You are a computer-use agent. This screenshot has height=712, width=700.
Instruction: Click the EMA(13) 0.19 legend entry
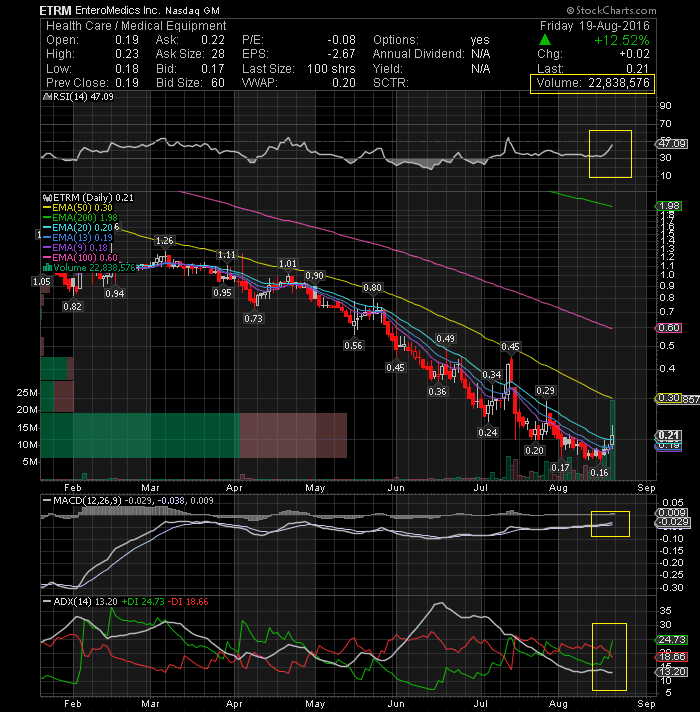click(x=78, y=237)
